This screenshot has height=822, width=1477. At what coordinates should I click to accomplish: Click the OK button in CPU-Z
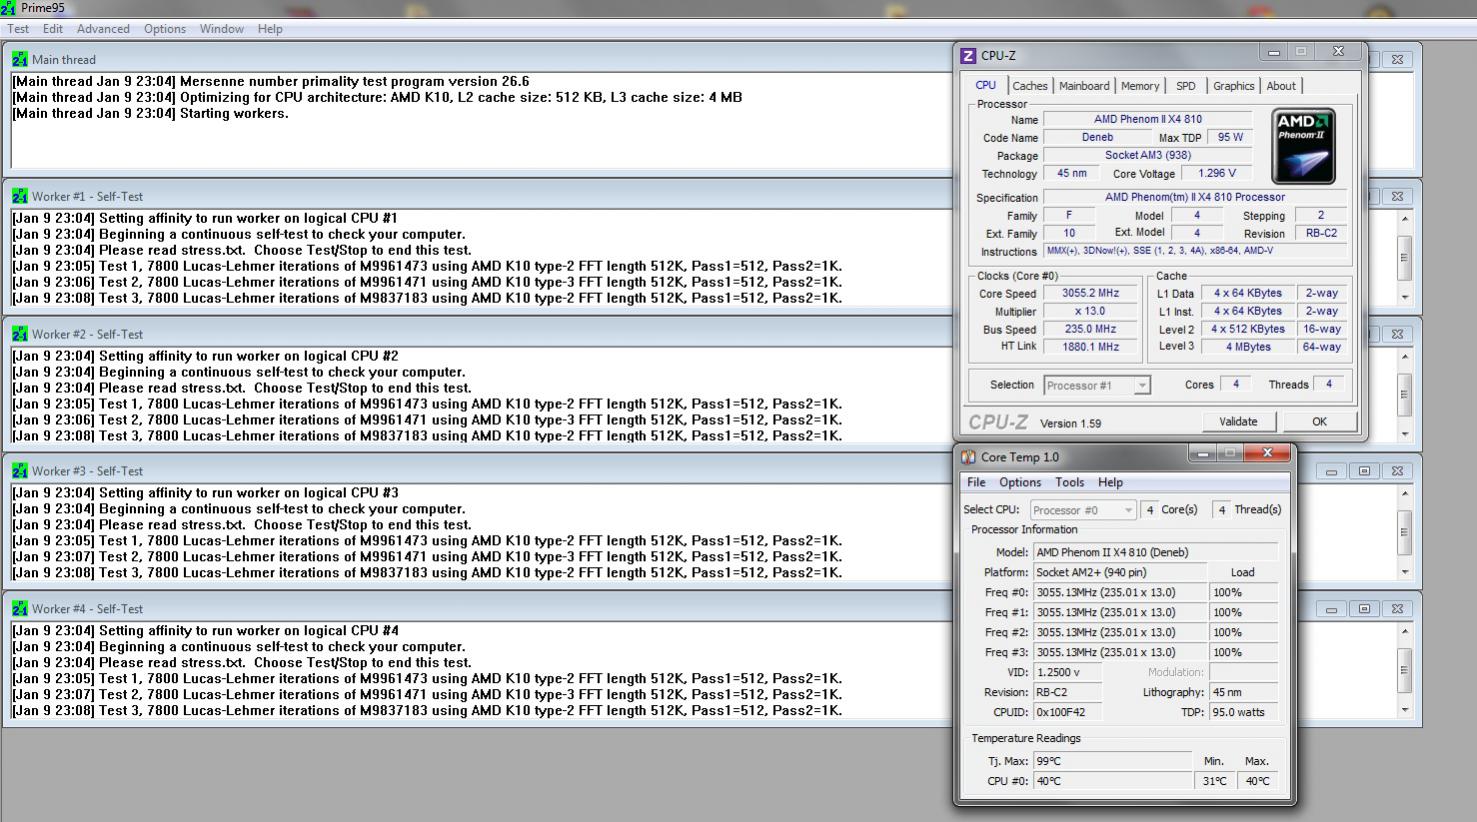pos(1319,421)
